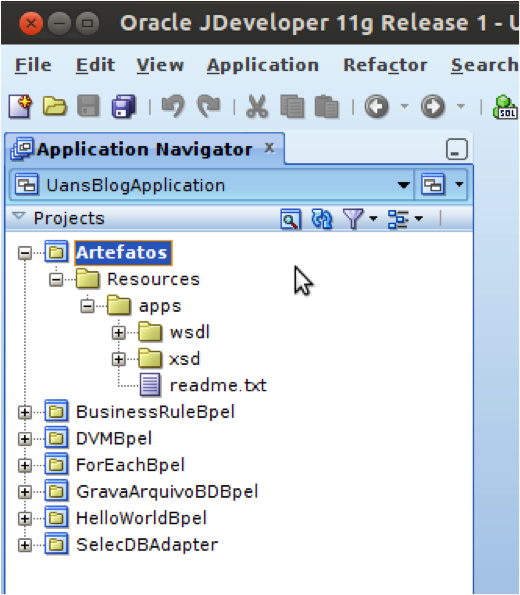Click the application menu icon beside UansBlogApplication
This screenshot has height=595, width=520.
click(433, 185)
